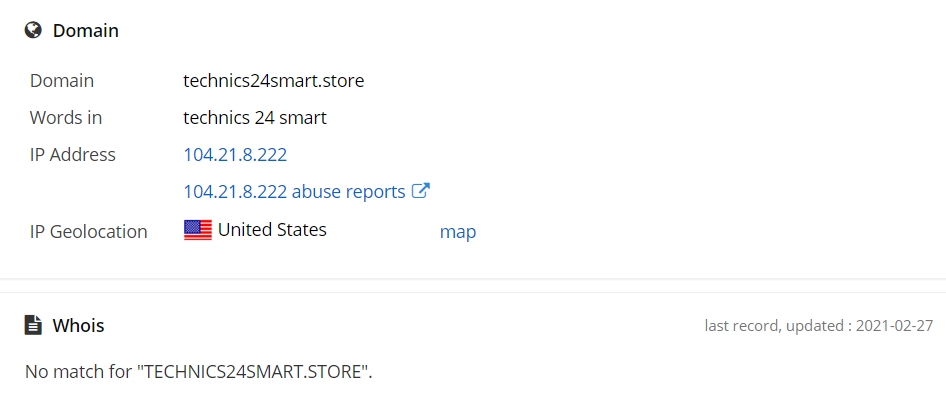
Task: Open the map link for IP geolocation
Action: pos(458,232)
